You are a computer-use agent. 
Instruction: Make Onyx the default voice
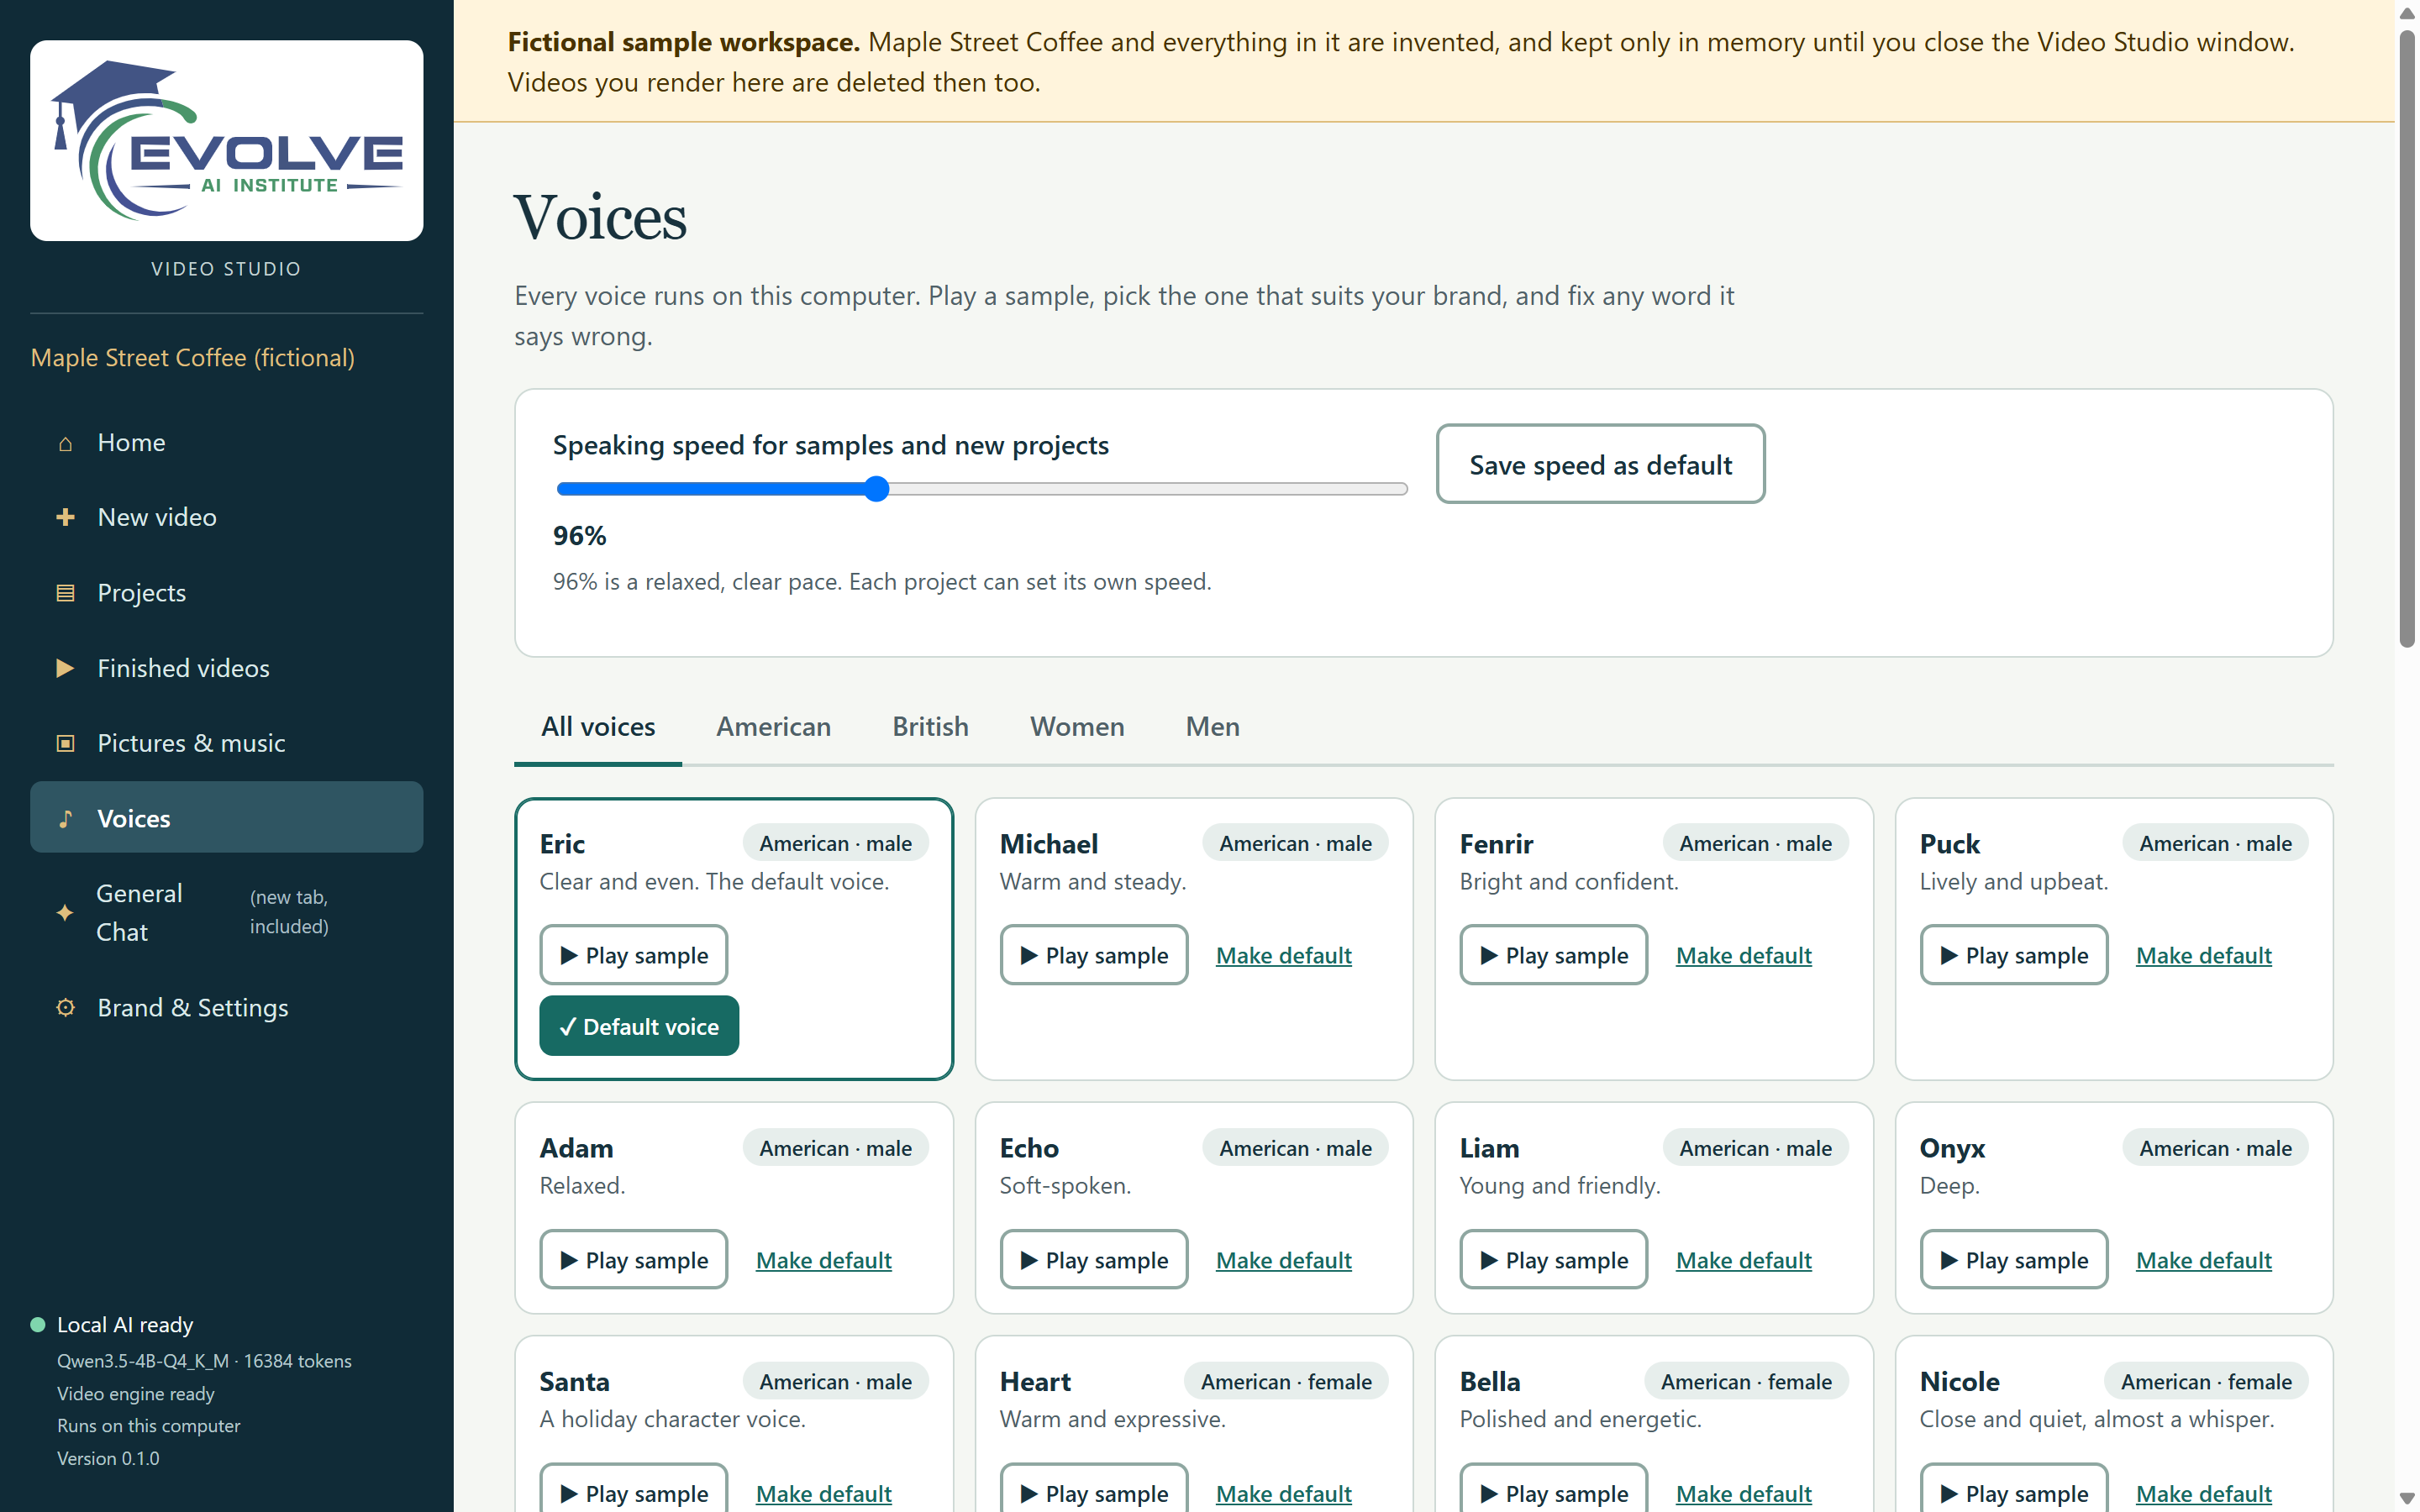[2203, 1261]
